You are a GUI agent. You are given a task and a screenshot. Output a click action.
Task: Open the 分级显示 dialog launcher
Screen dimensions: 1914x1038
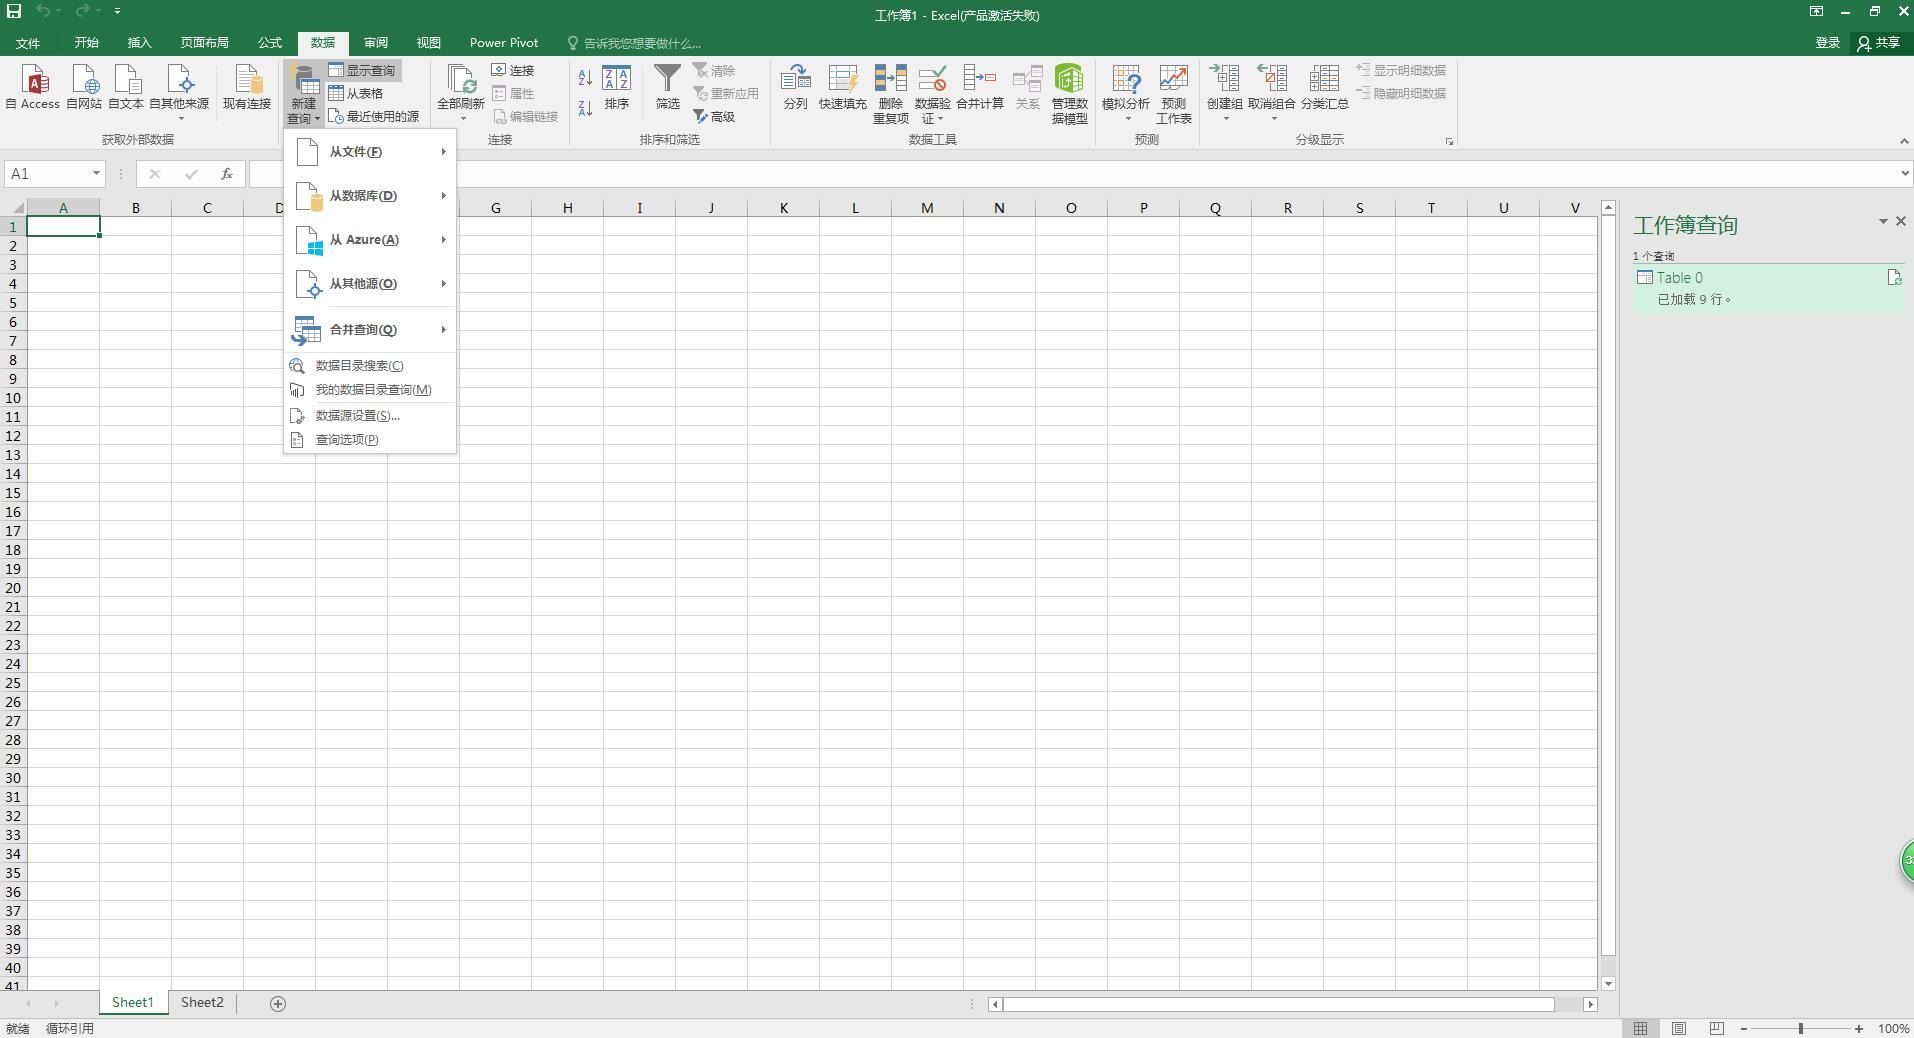click(x=1449, y=141)
